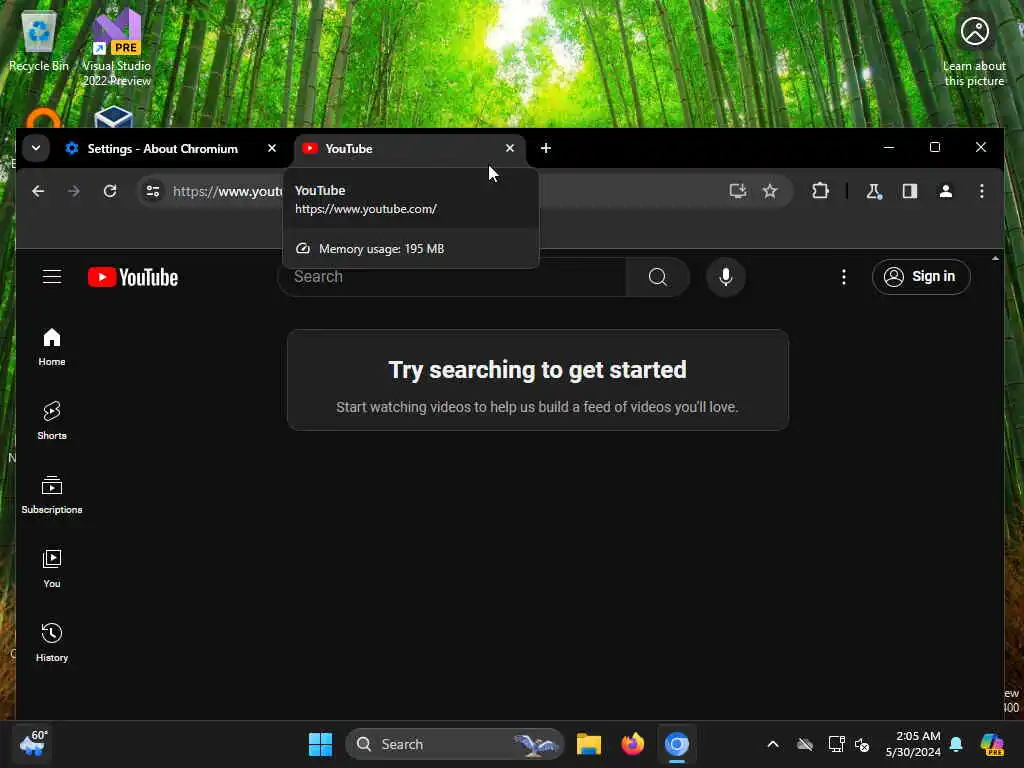Open Subscriptions in YouTube sidebar
The image size is (1024, 768).
(x=52, y=495)
